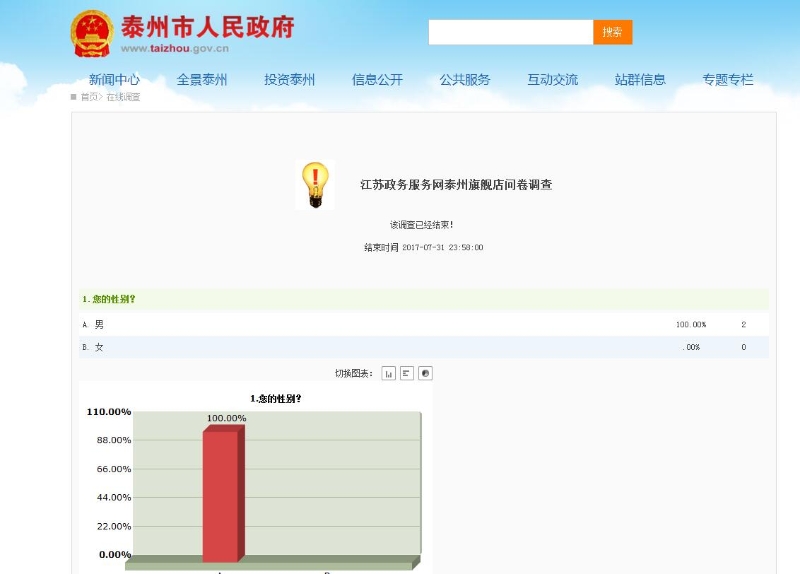The image size is (800, 574).
Task: Switch chart to horizontal bar view
Action: pyautogui.click(x=407, y=373)
